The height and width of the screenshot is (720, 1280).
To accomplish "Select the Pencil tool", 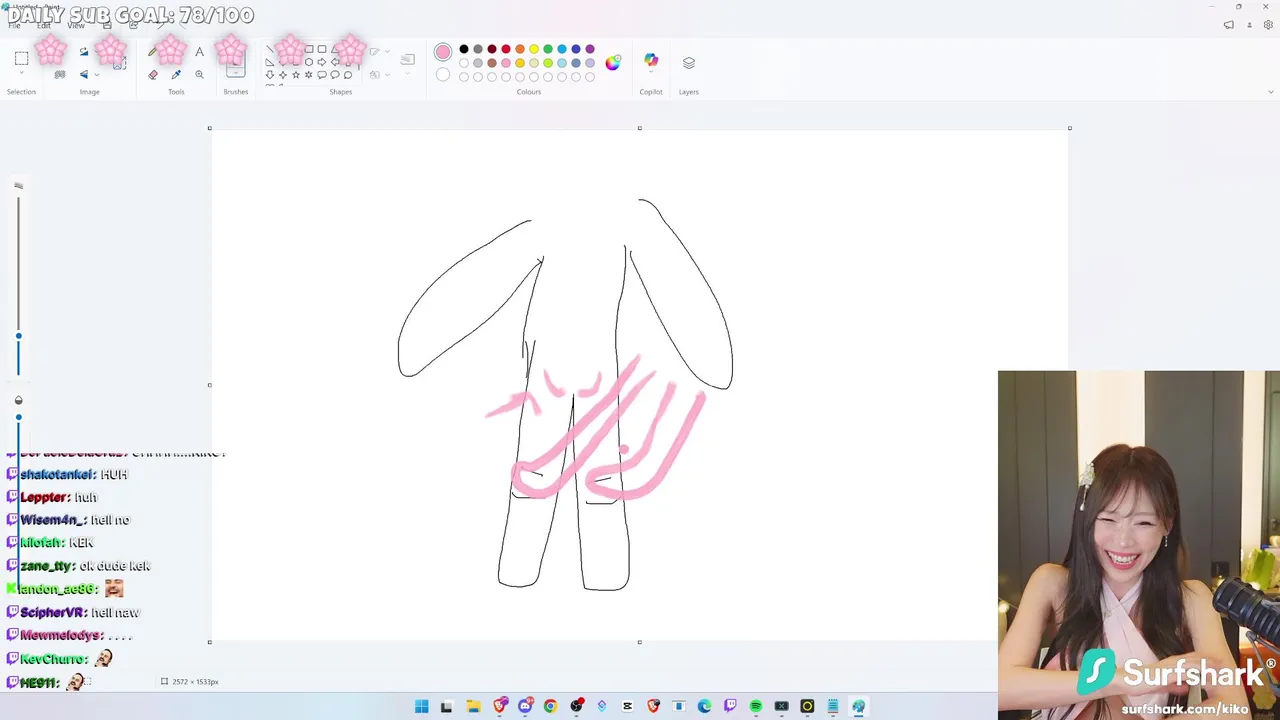I will point(152,52).
